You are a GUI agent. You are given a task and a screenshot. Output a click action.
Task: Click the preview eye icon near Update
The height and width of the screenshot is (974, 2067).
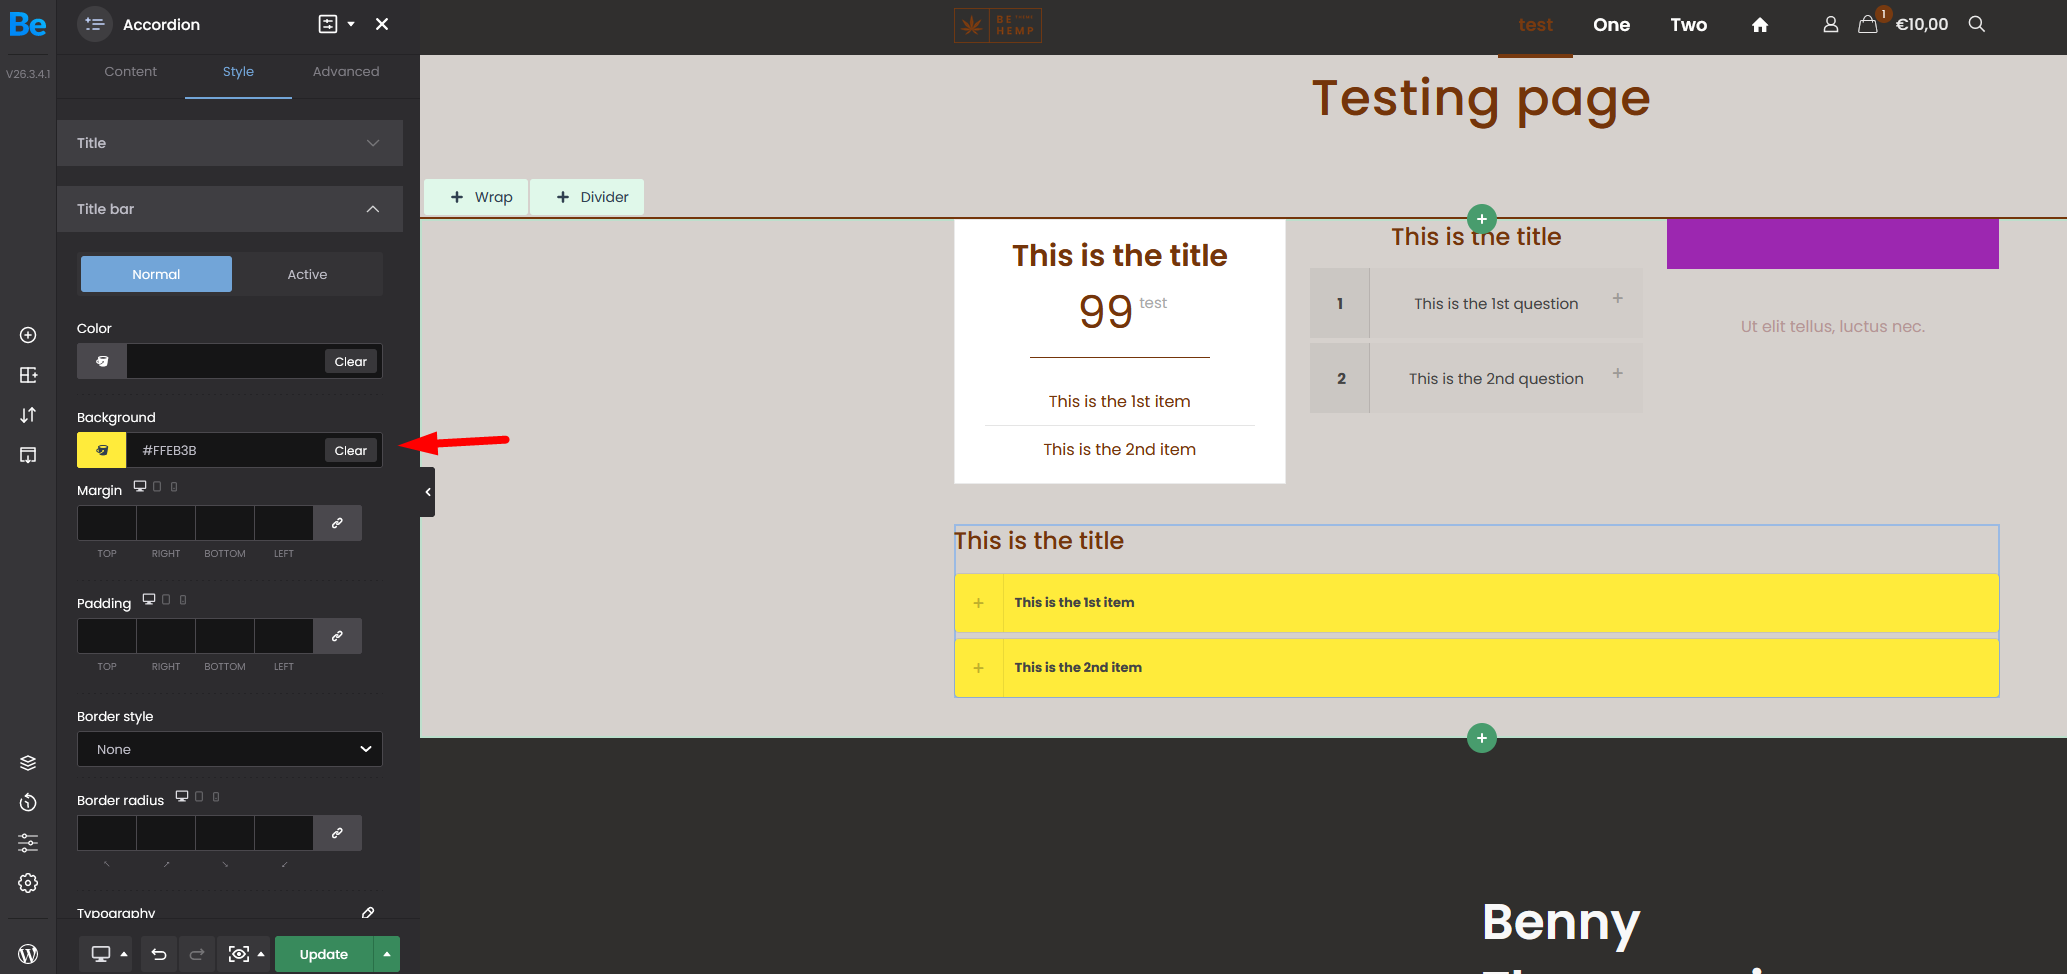240,954
